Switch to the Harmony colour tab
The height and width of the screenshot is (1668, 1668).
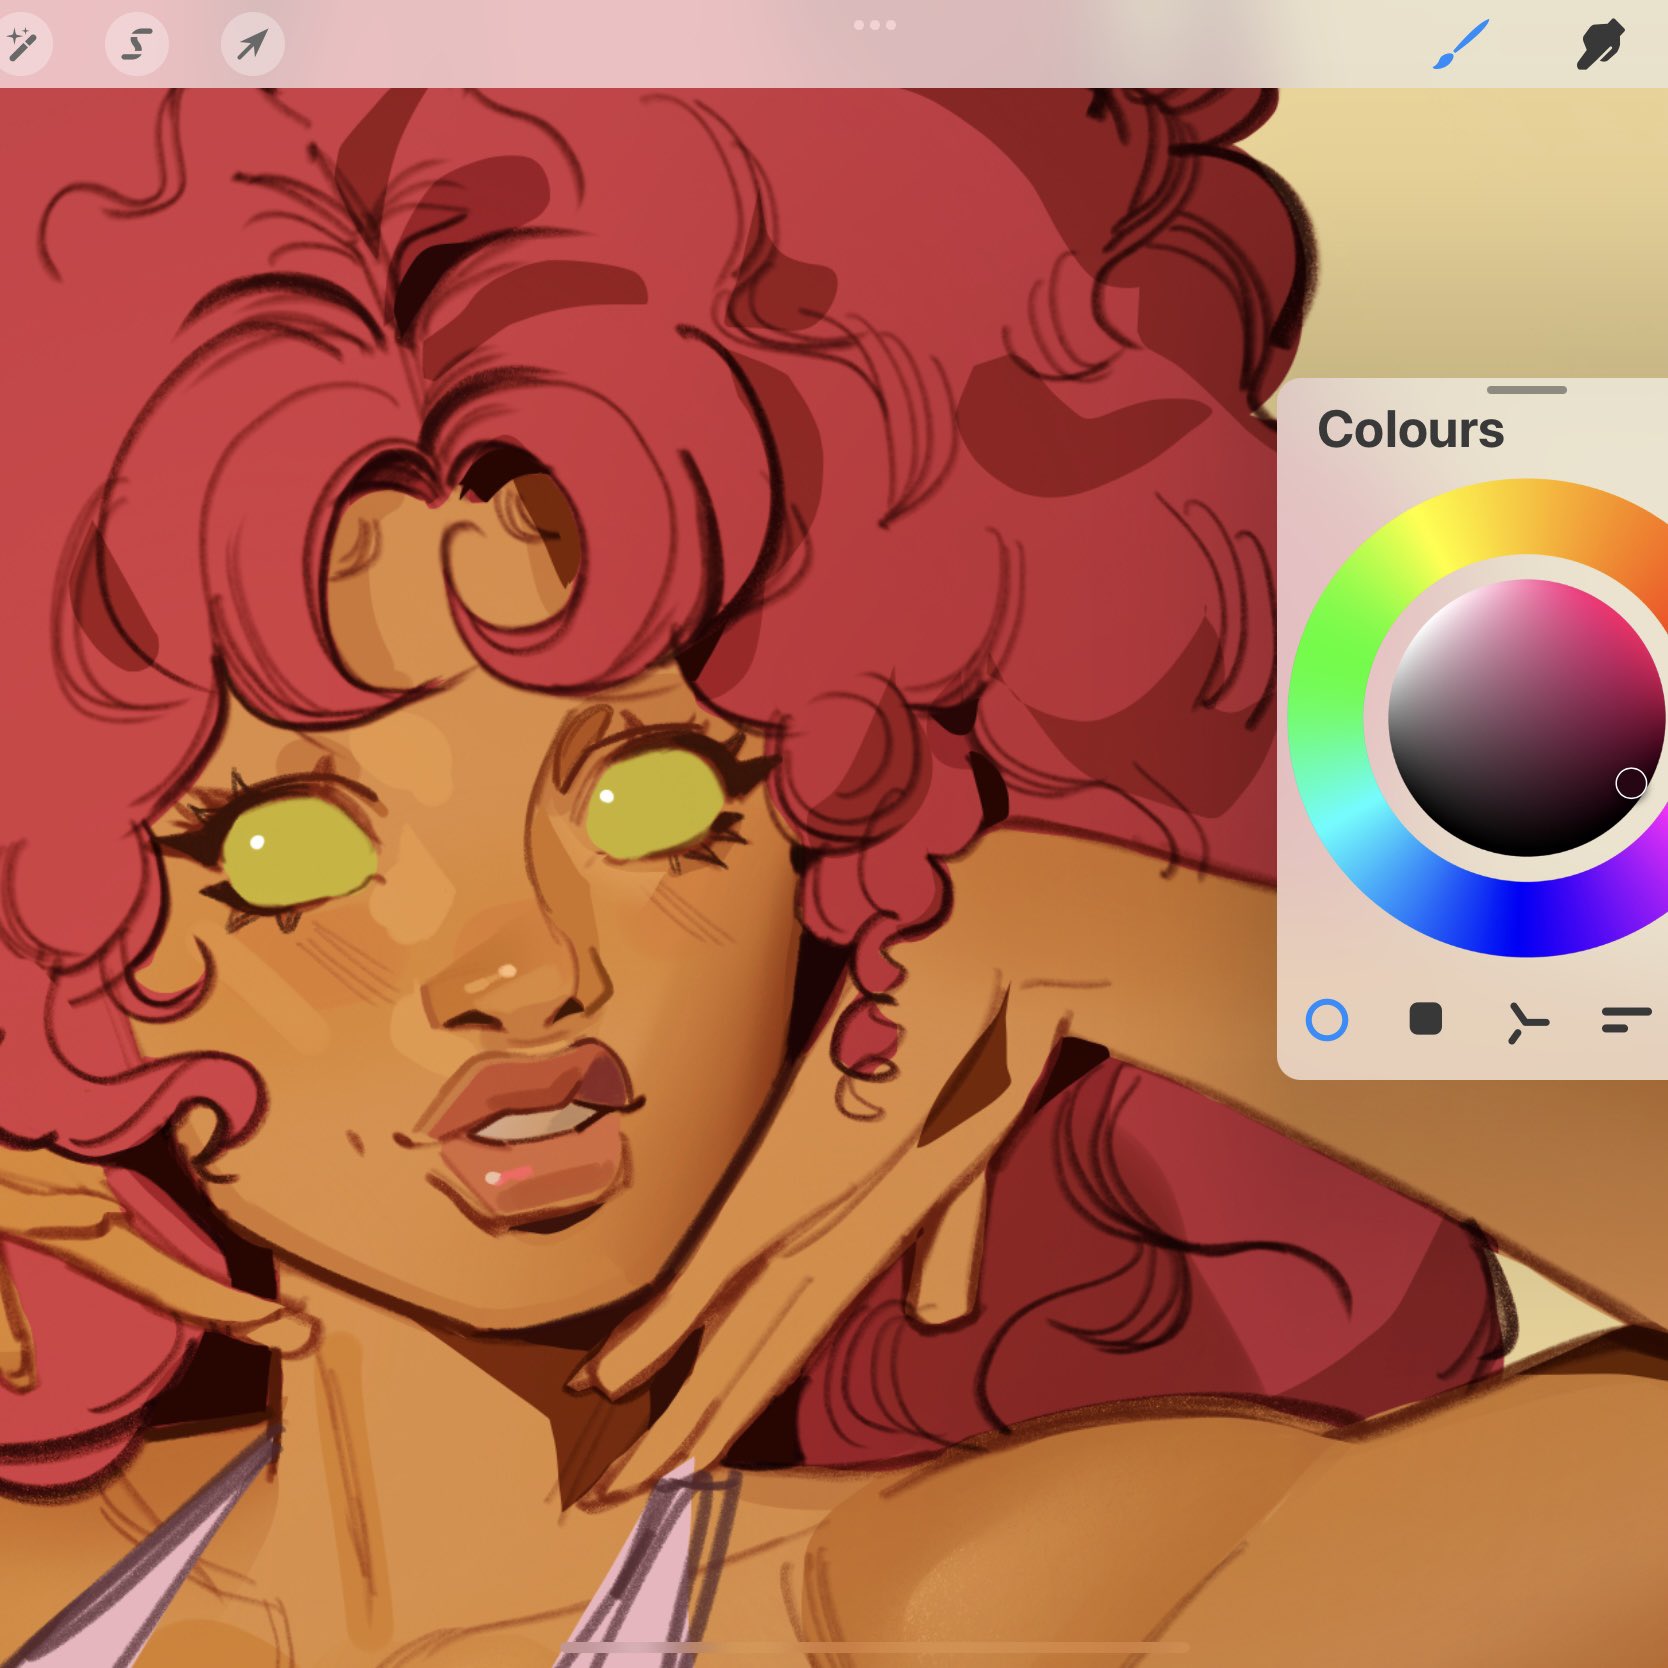pyautogui.click(x=1526, y=1022)
